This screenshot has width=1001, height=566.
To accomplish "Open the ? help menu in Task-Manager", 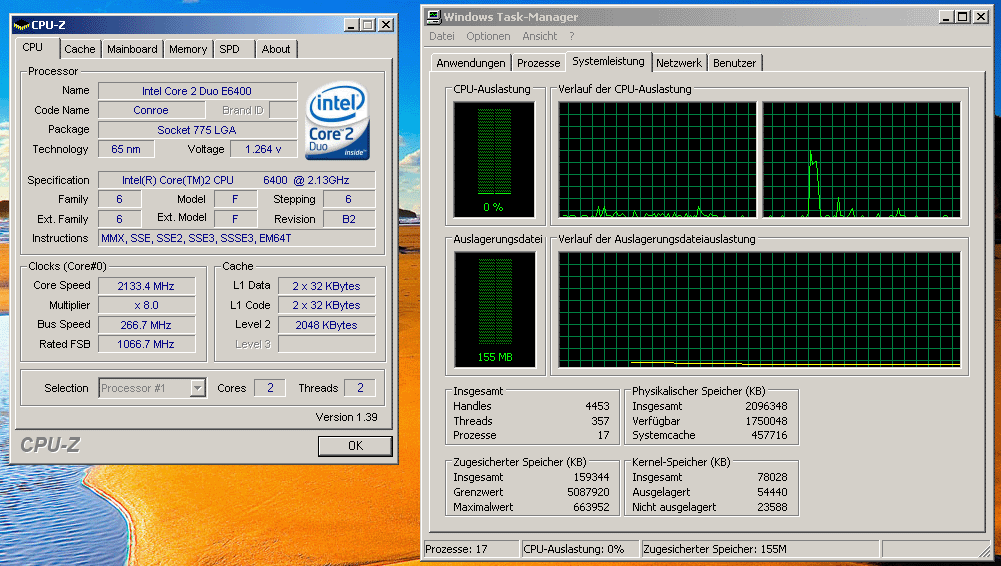I will coord(572,36).
